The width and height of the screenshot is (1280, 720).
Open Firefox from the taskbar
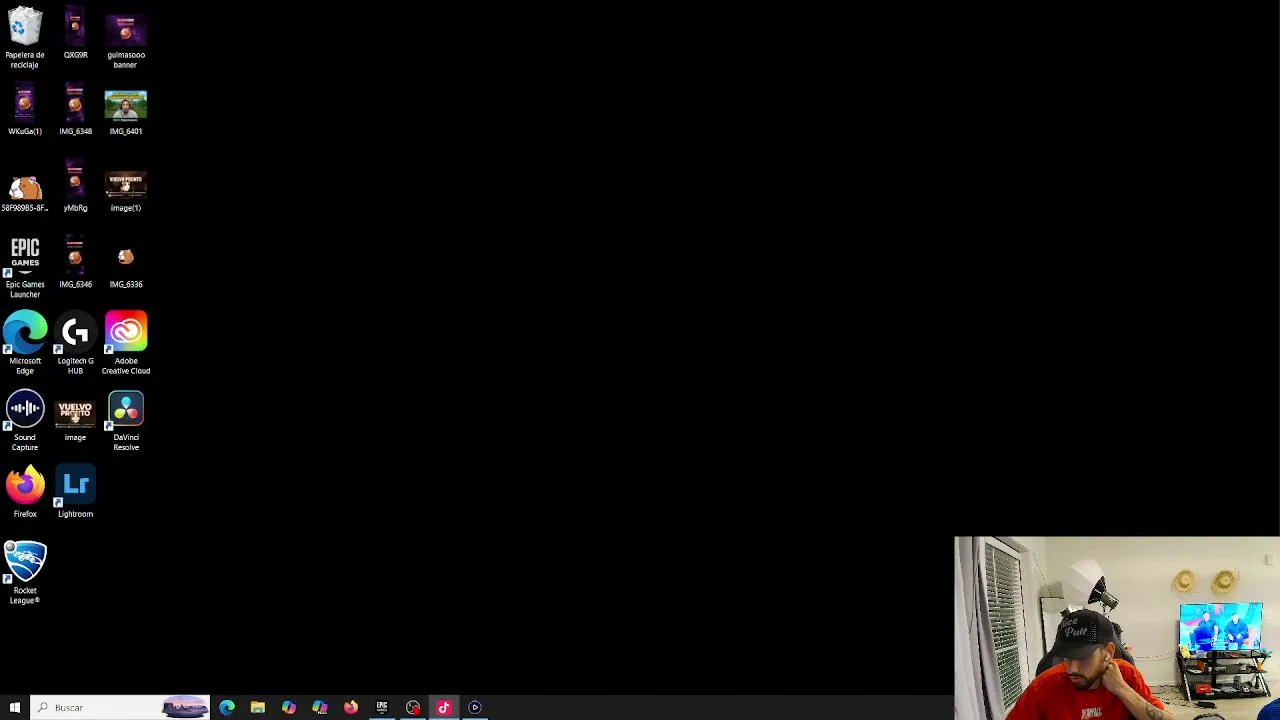pos(350,707)
